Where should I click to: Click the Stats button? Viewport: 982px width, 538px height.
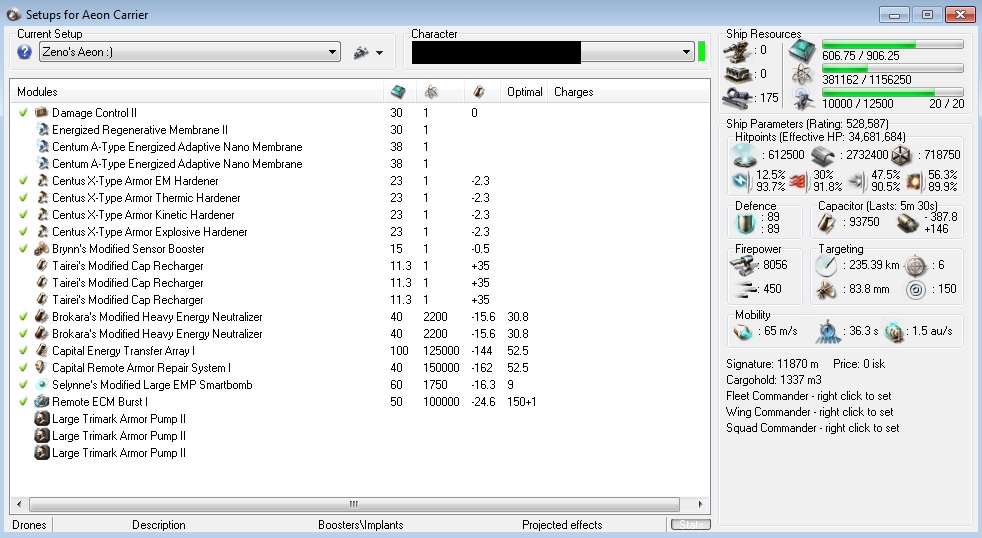click(690, 525)
